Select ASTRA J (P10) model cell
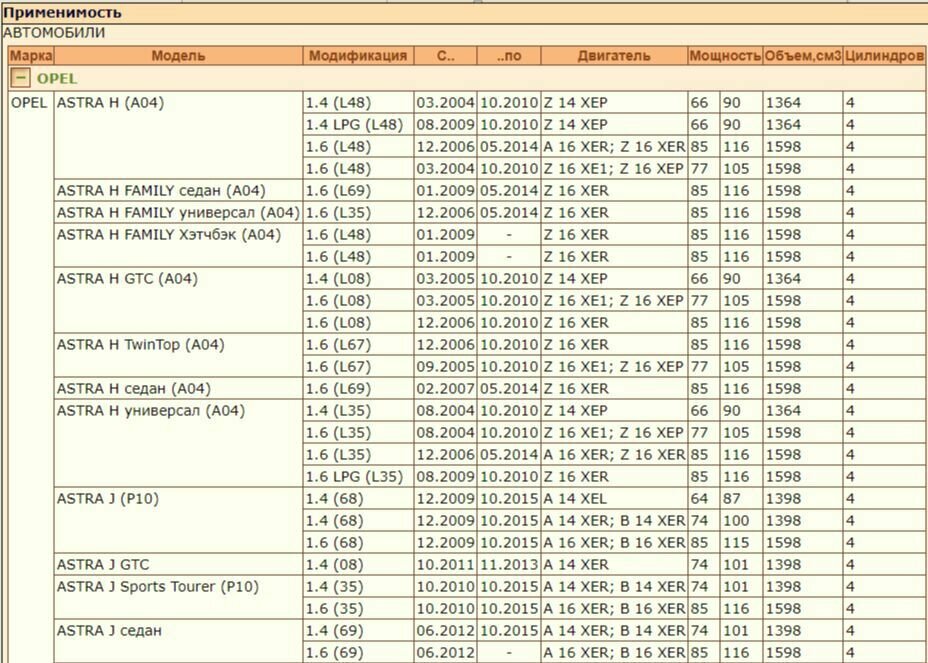 (x=178, y=521)
